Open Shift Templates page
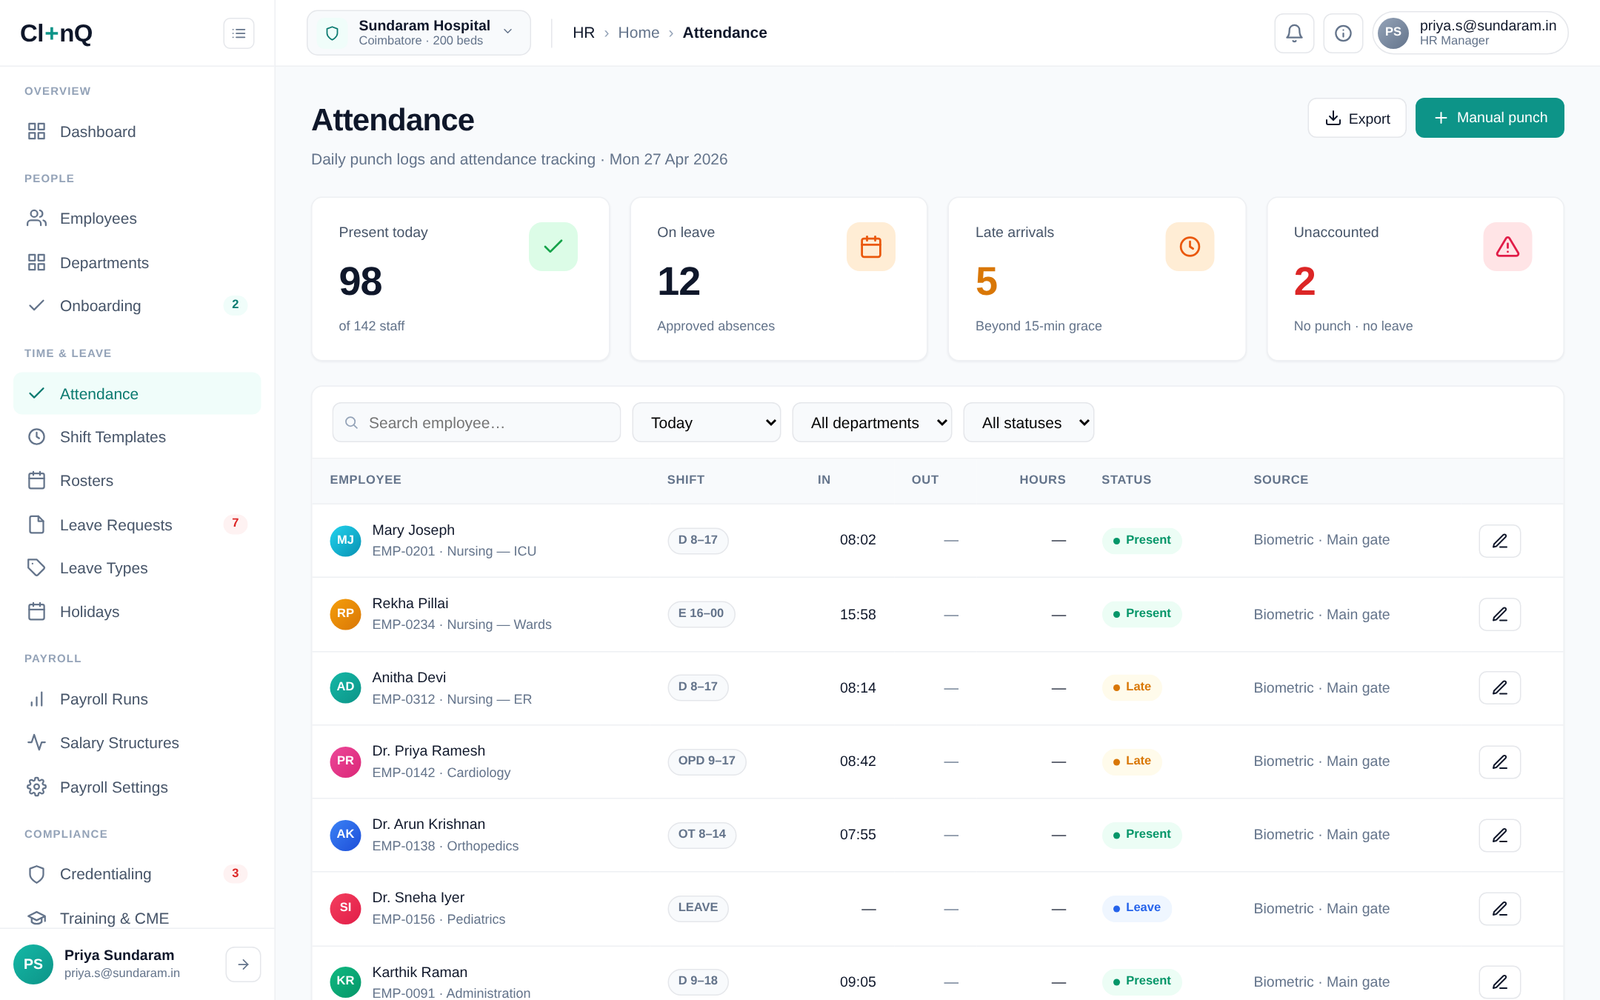The image size is (1600, 1000). [x=138, y=437]
